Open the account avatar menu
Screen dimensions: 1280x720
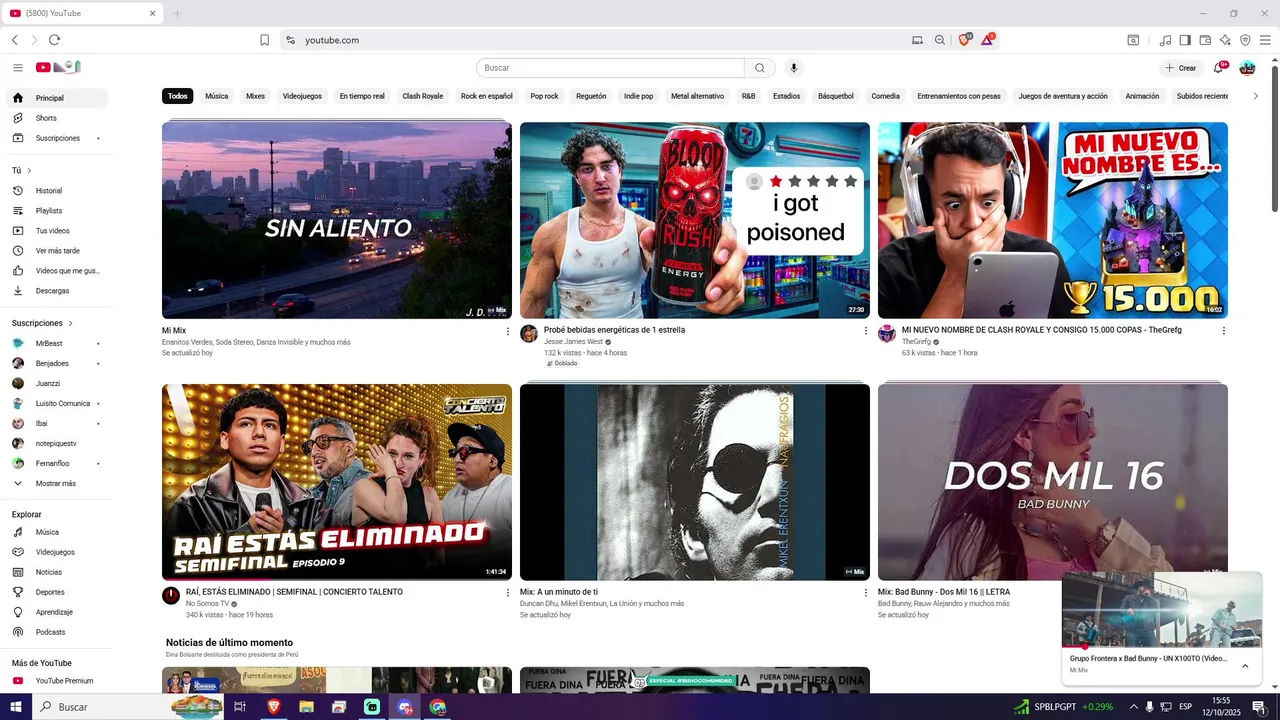tap(1247, 68)
